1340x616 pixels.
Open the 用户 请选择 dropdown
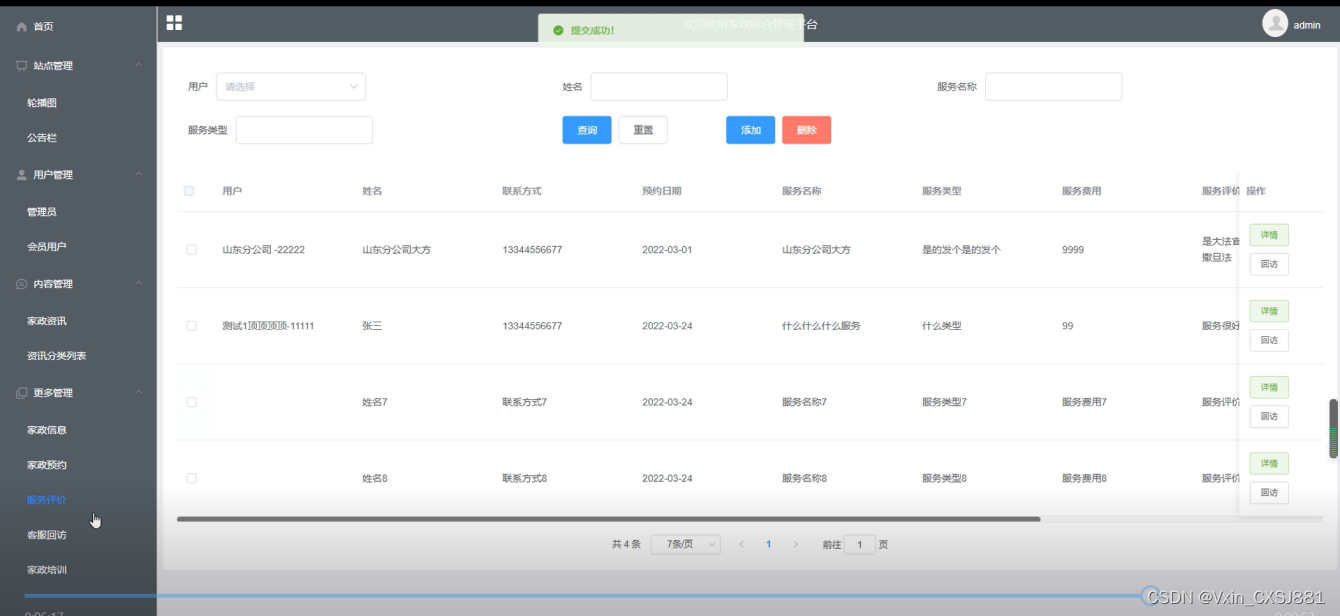coord(291,87)
